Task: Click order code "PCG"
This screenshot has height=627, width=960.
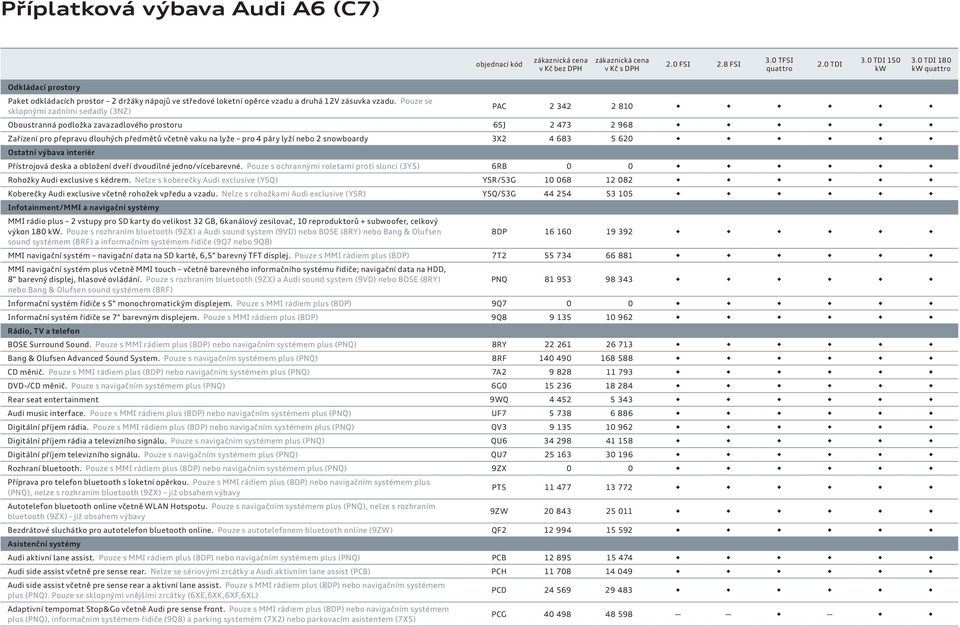Action: point(499,614)
